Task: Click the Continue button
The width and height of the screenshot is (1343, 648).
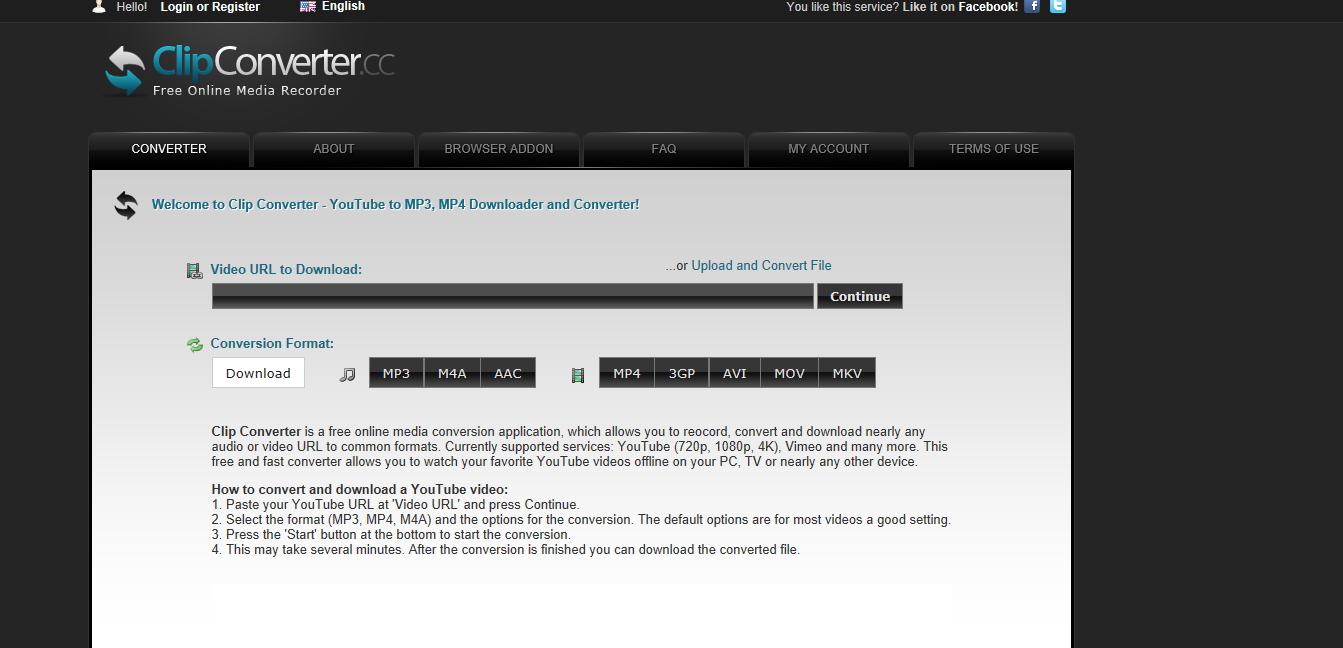Action: coord(860,296)
